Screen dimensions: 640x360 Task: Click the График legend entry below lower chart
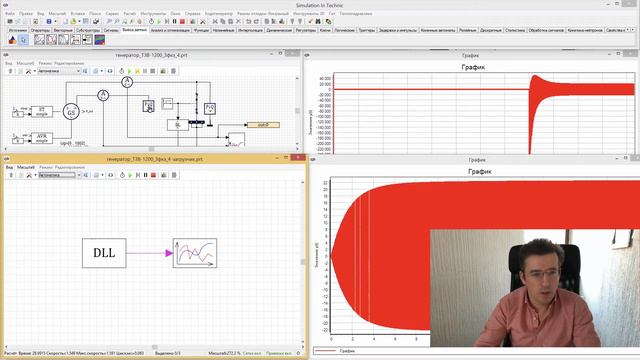(x=347, y=351)
